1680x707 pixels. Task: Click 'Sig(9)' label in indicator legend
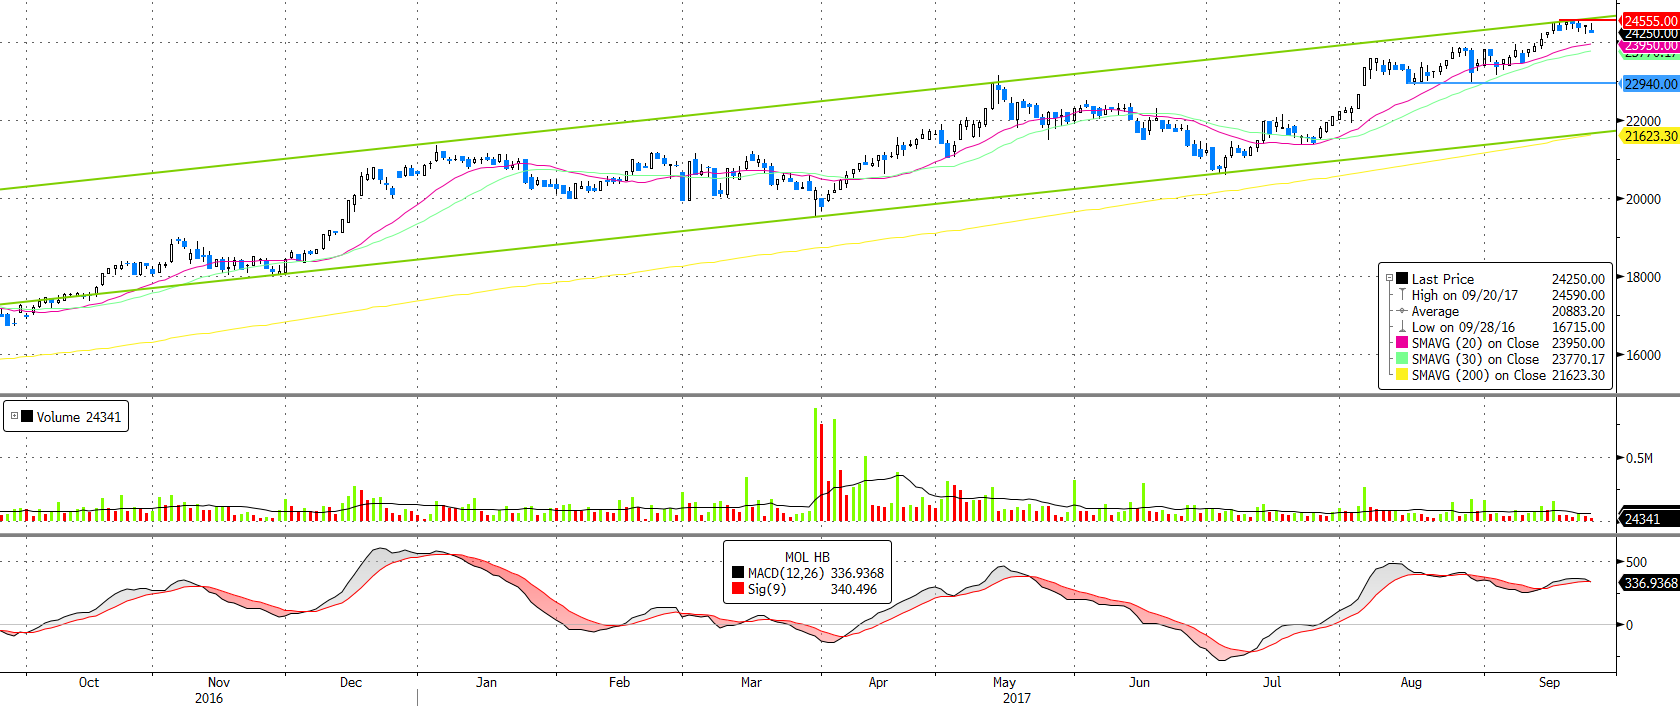click(767, 589)
